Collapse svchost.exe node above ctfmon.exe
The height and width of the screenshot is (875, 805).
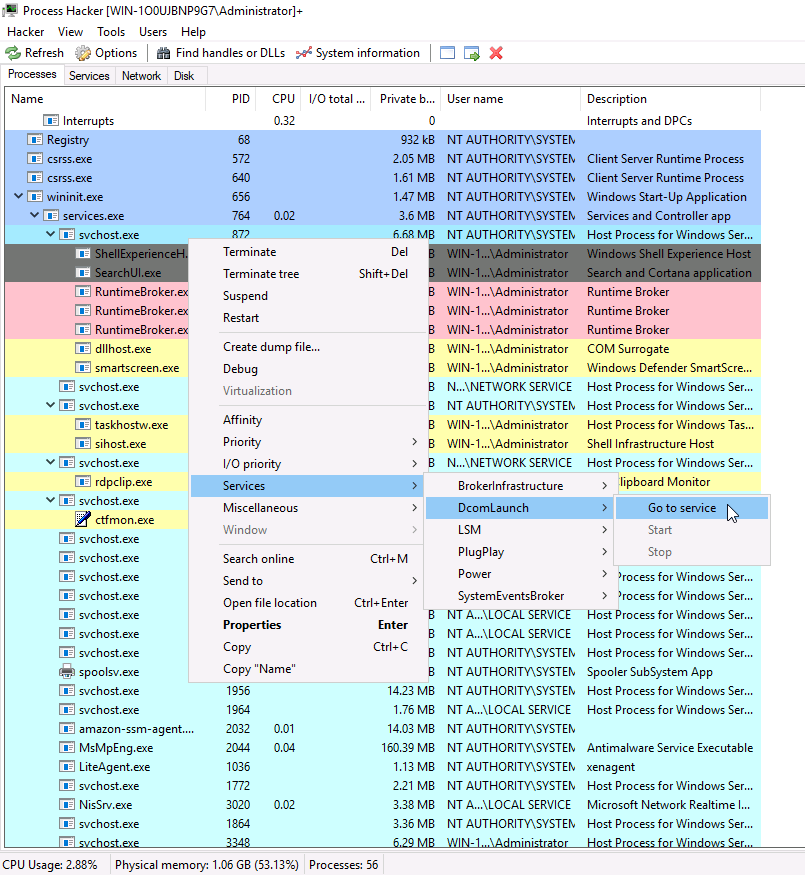click(x=50, y=499)
